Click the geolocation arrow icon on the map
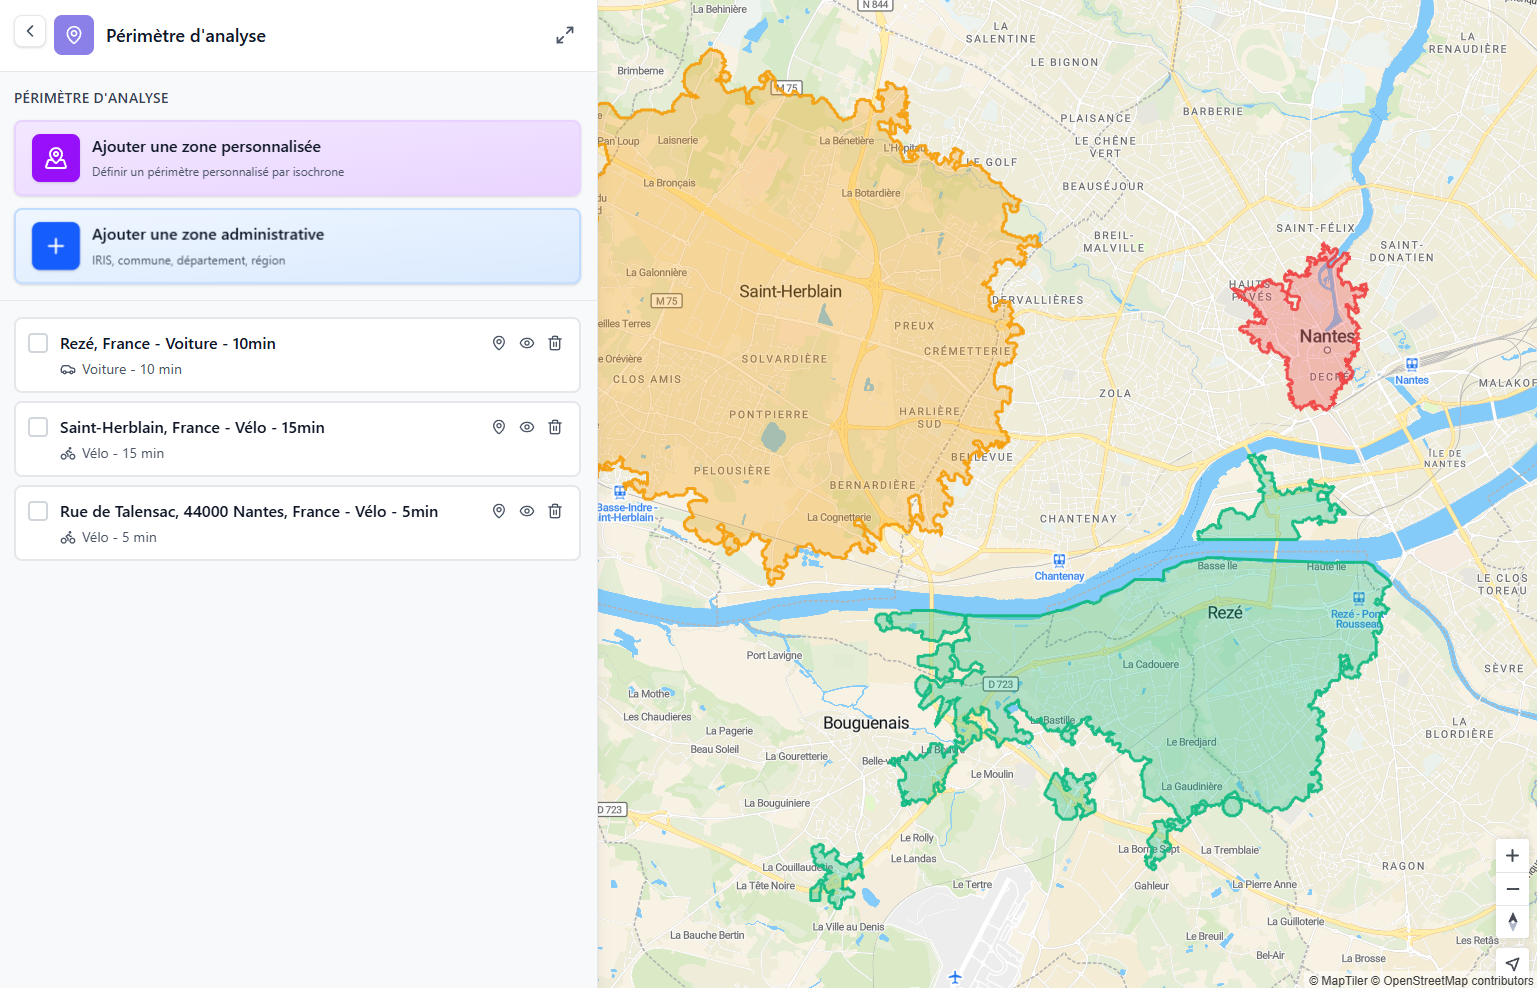The width and height of the screenshot is (1537, 988). pyautogui.click(x=1512, y=964)
